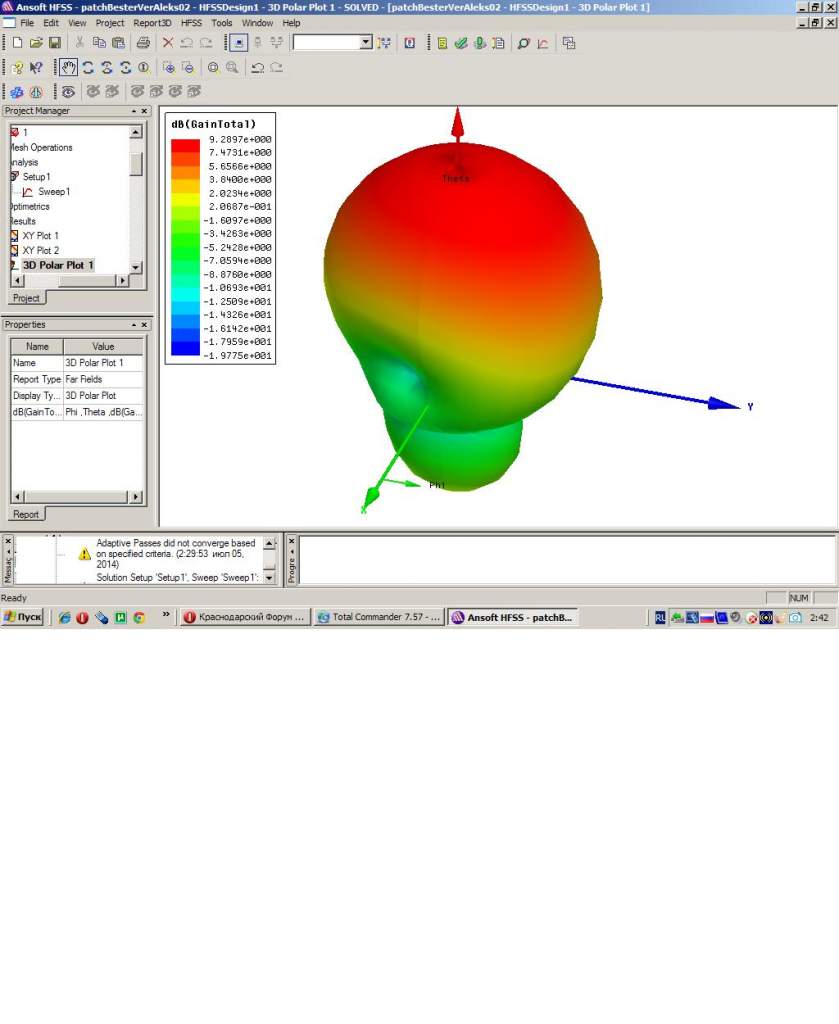Select the first Rotate view tool
This screenshot has width=839, height=1024.
click(x=88, y=67)
